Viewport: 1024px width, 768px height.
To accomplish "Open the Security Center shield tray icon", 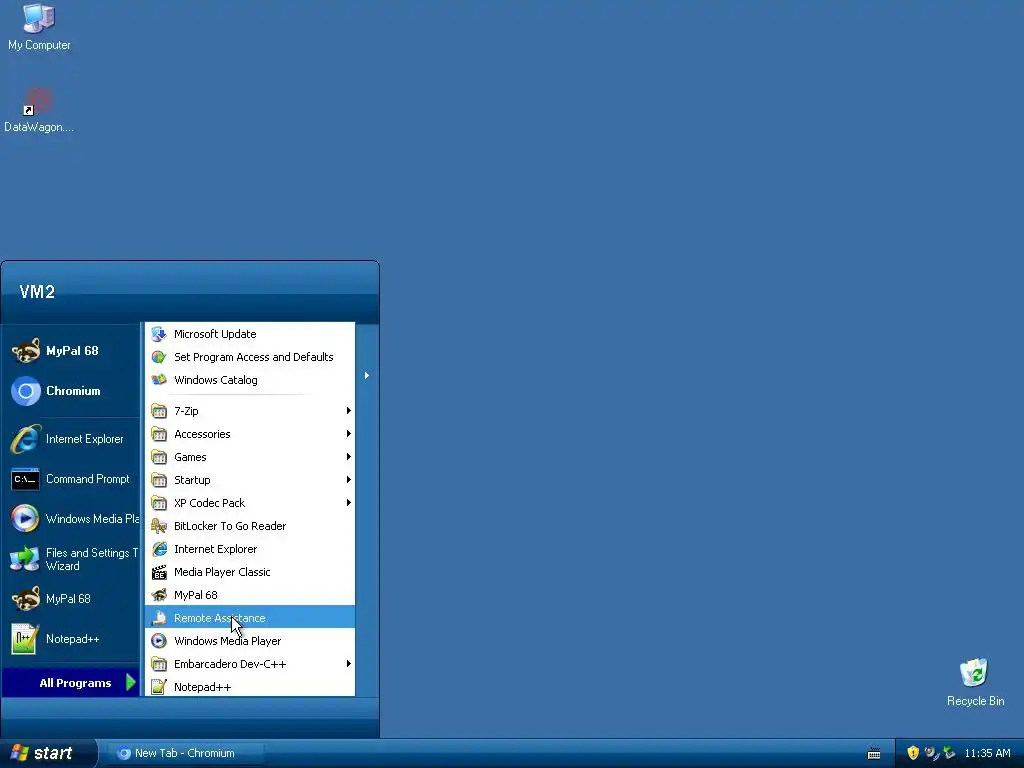I will click(x=913, y=753).
